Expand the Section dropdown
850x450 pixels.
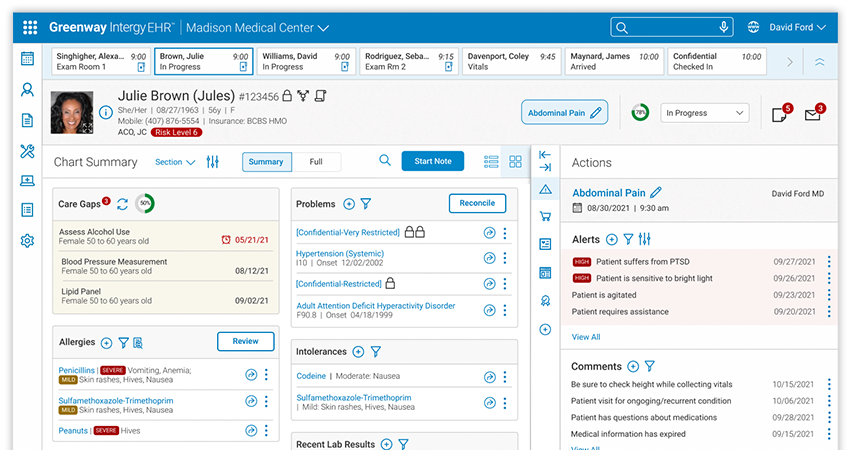(x=175, y=162)
